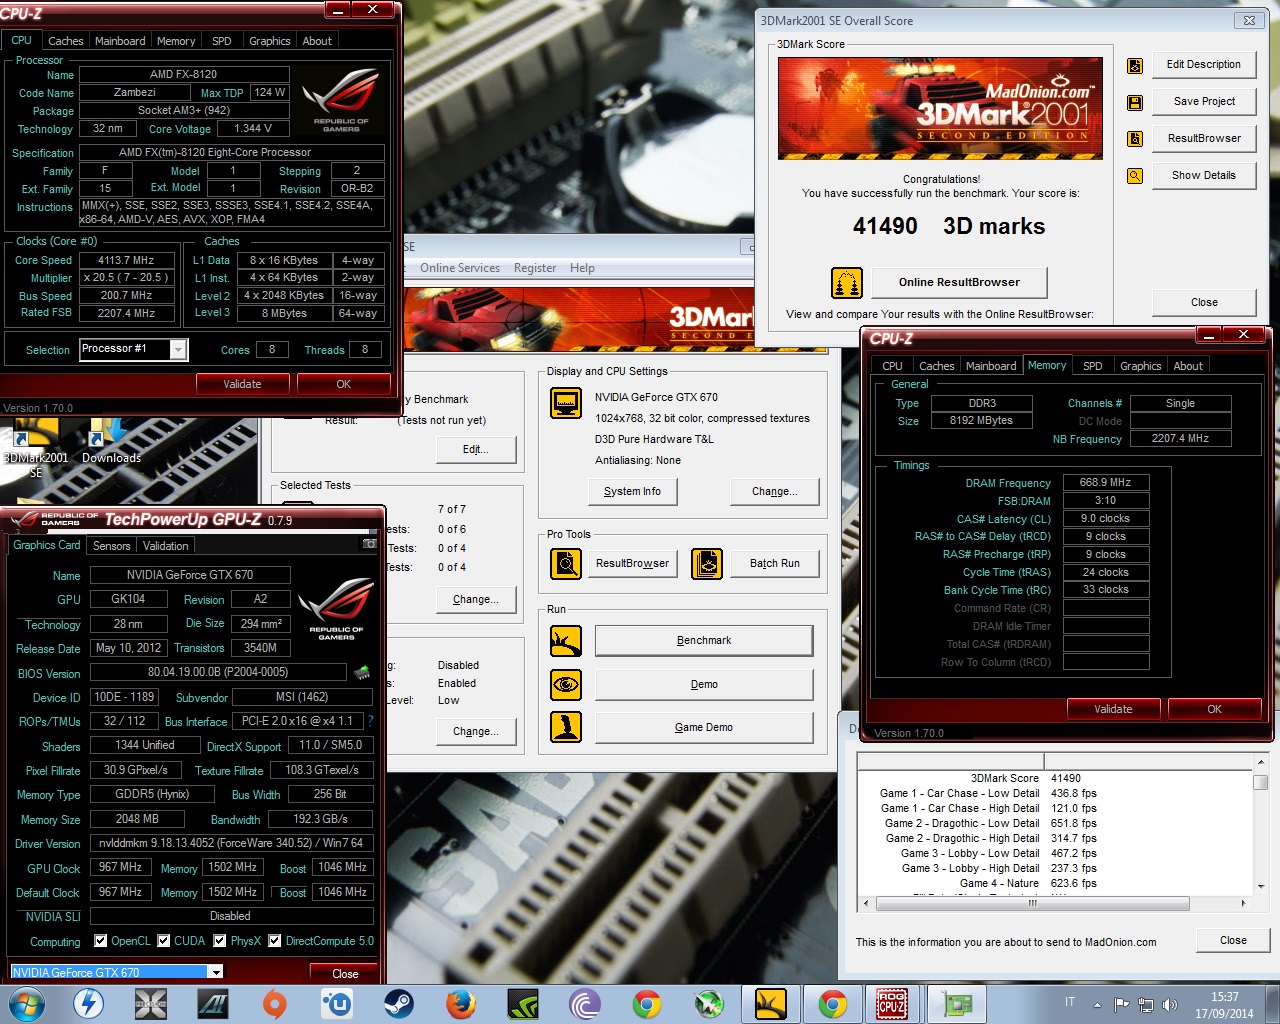Click the vertical scrollbar down arrow in results list
This screenshot has height=1024, width=1280.
1260,887
